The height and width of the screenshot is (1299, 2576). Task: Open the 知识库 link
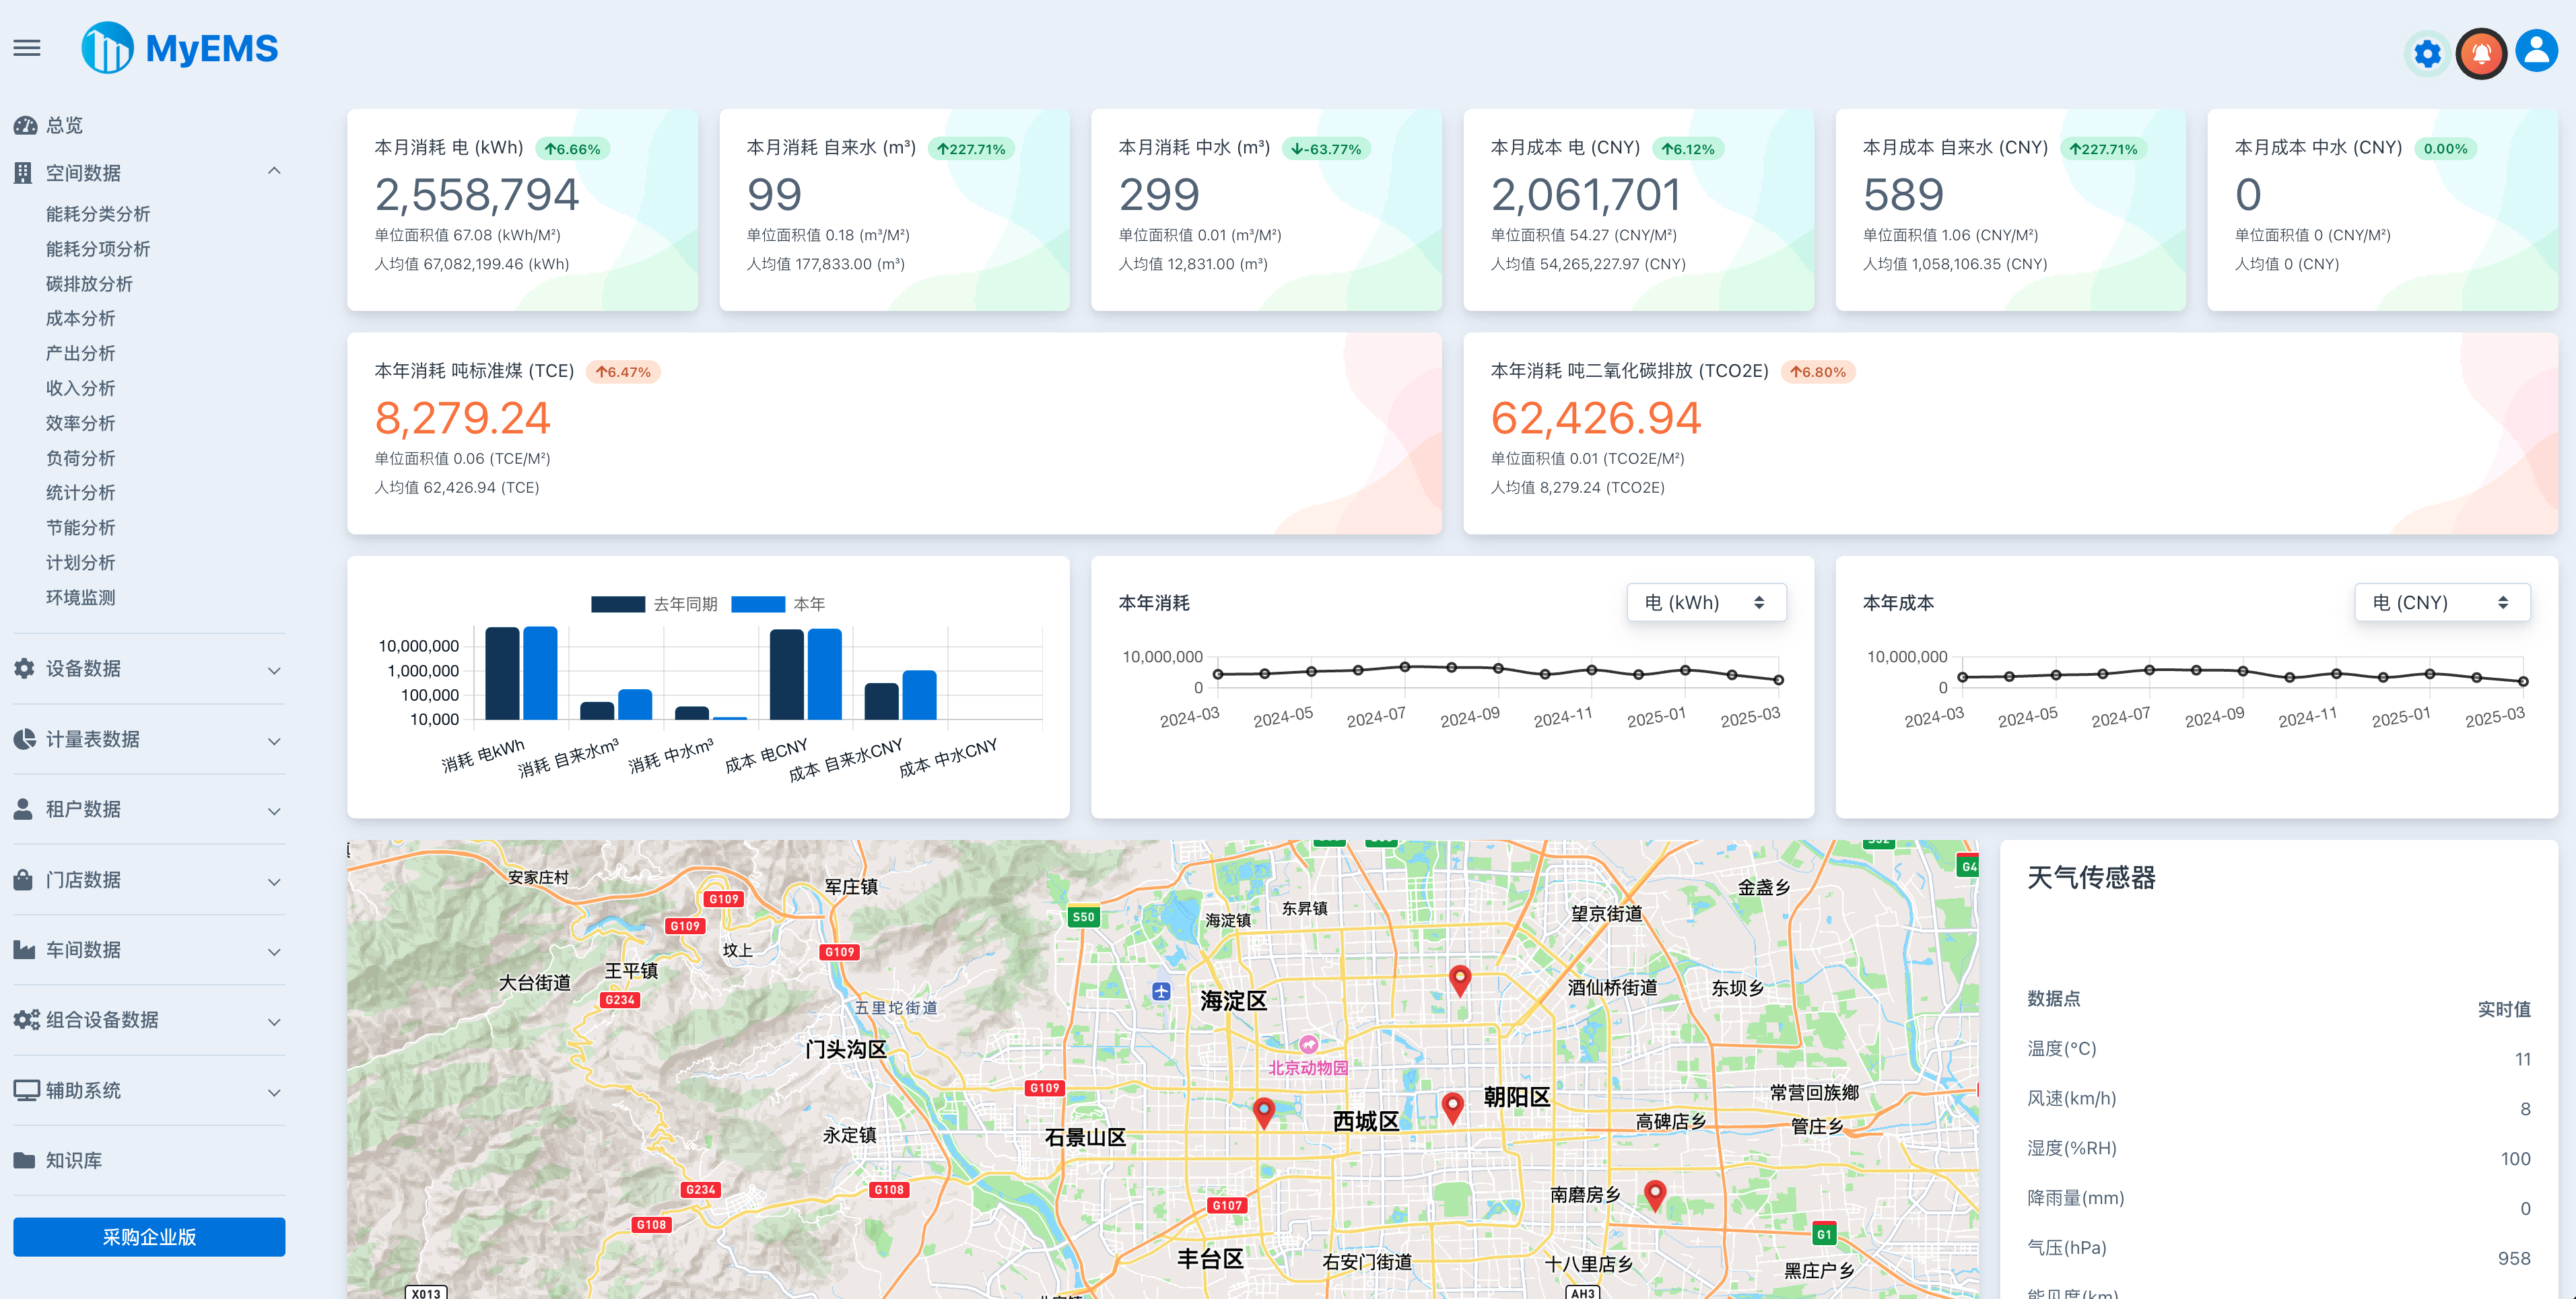pos(73,1160)
